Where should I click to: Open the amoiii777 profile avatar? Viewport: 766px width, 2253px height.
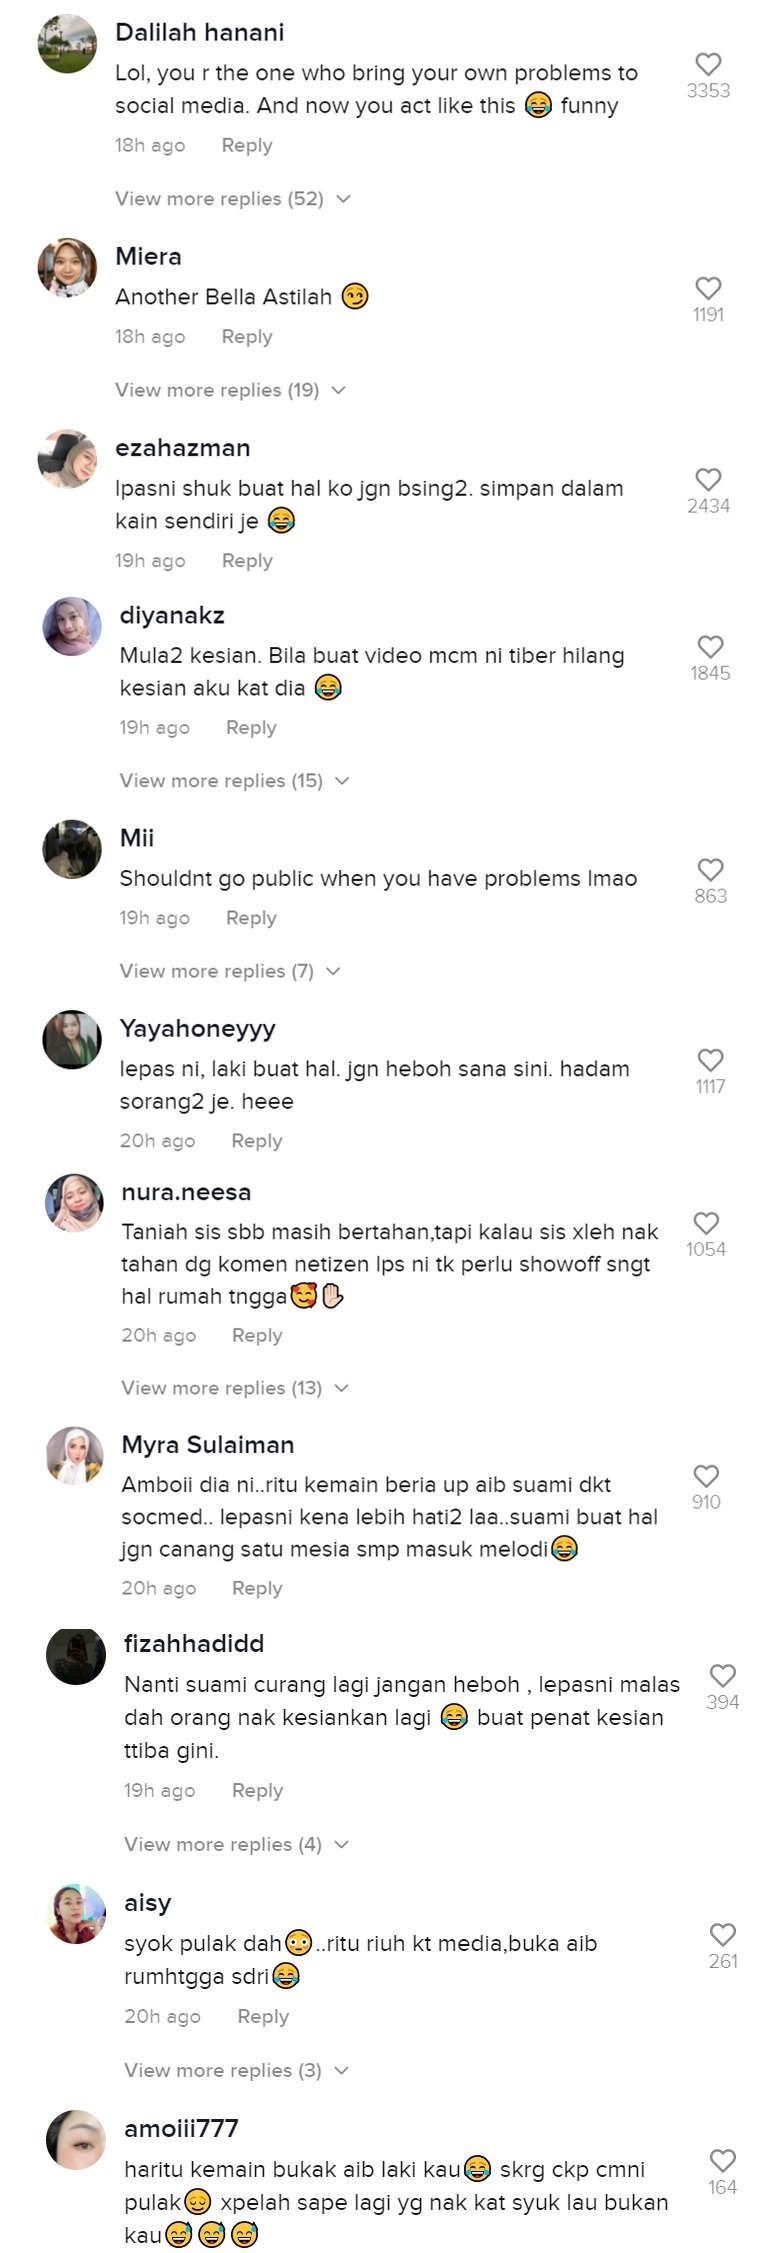pos(76,2140)
